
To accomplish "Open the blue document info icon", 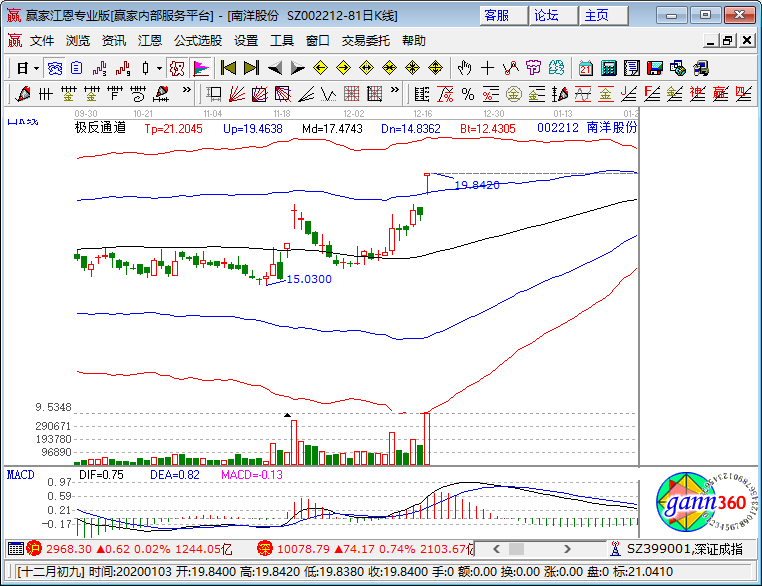I will [x=77, y=68].
